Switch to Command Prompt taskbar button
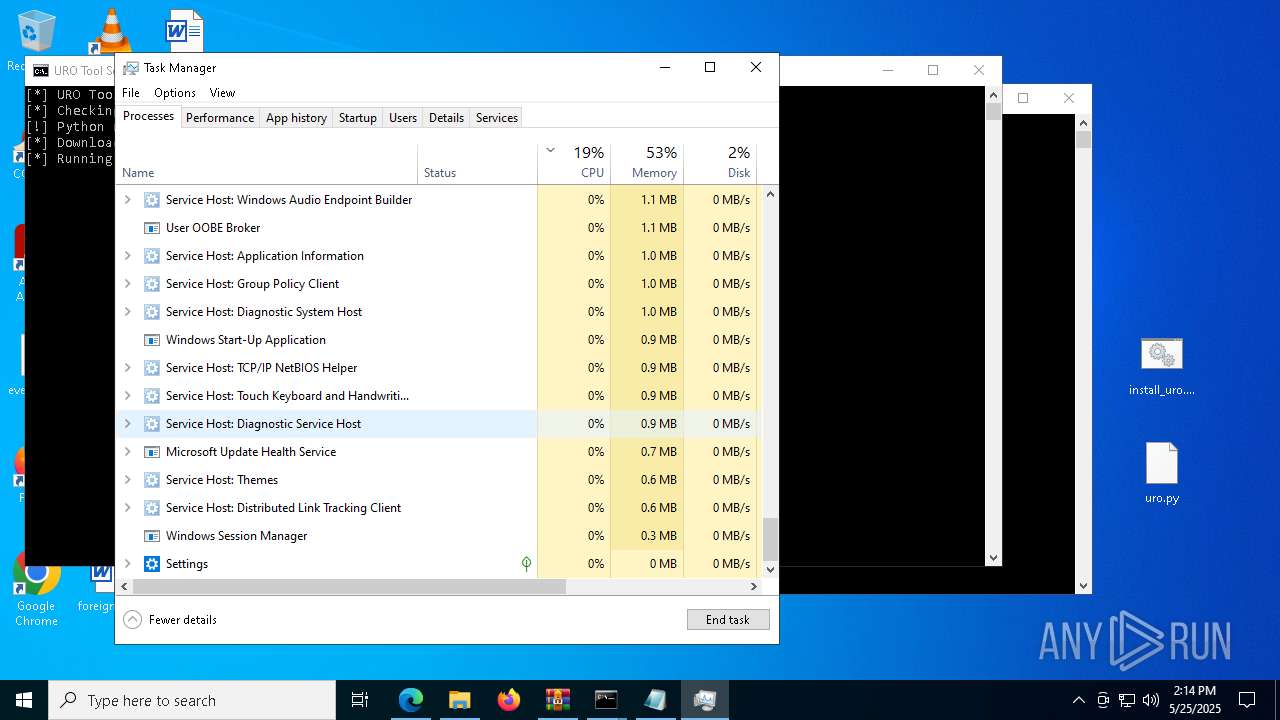The height and width of the screenshot is (720, 1280). (606, 700)
